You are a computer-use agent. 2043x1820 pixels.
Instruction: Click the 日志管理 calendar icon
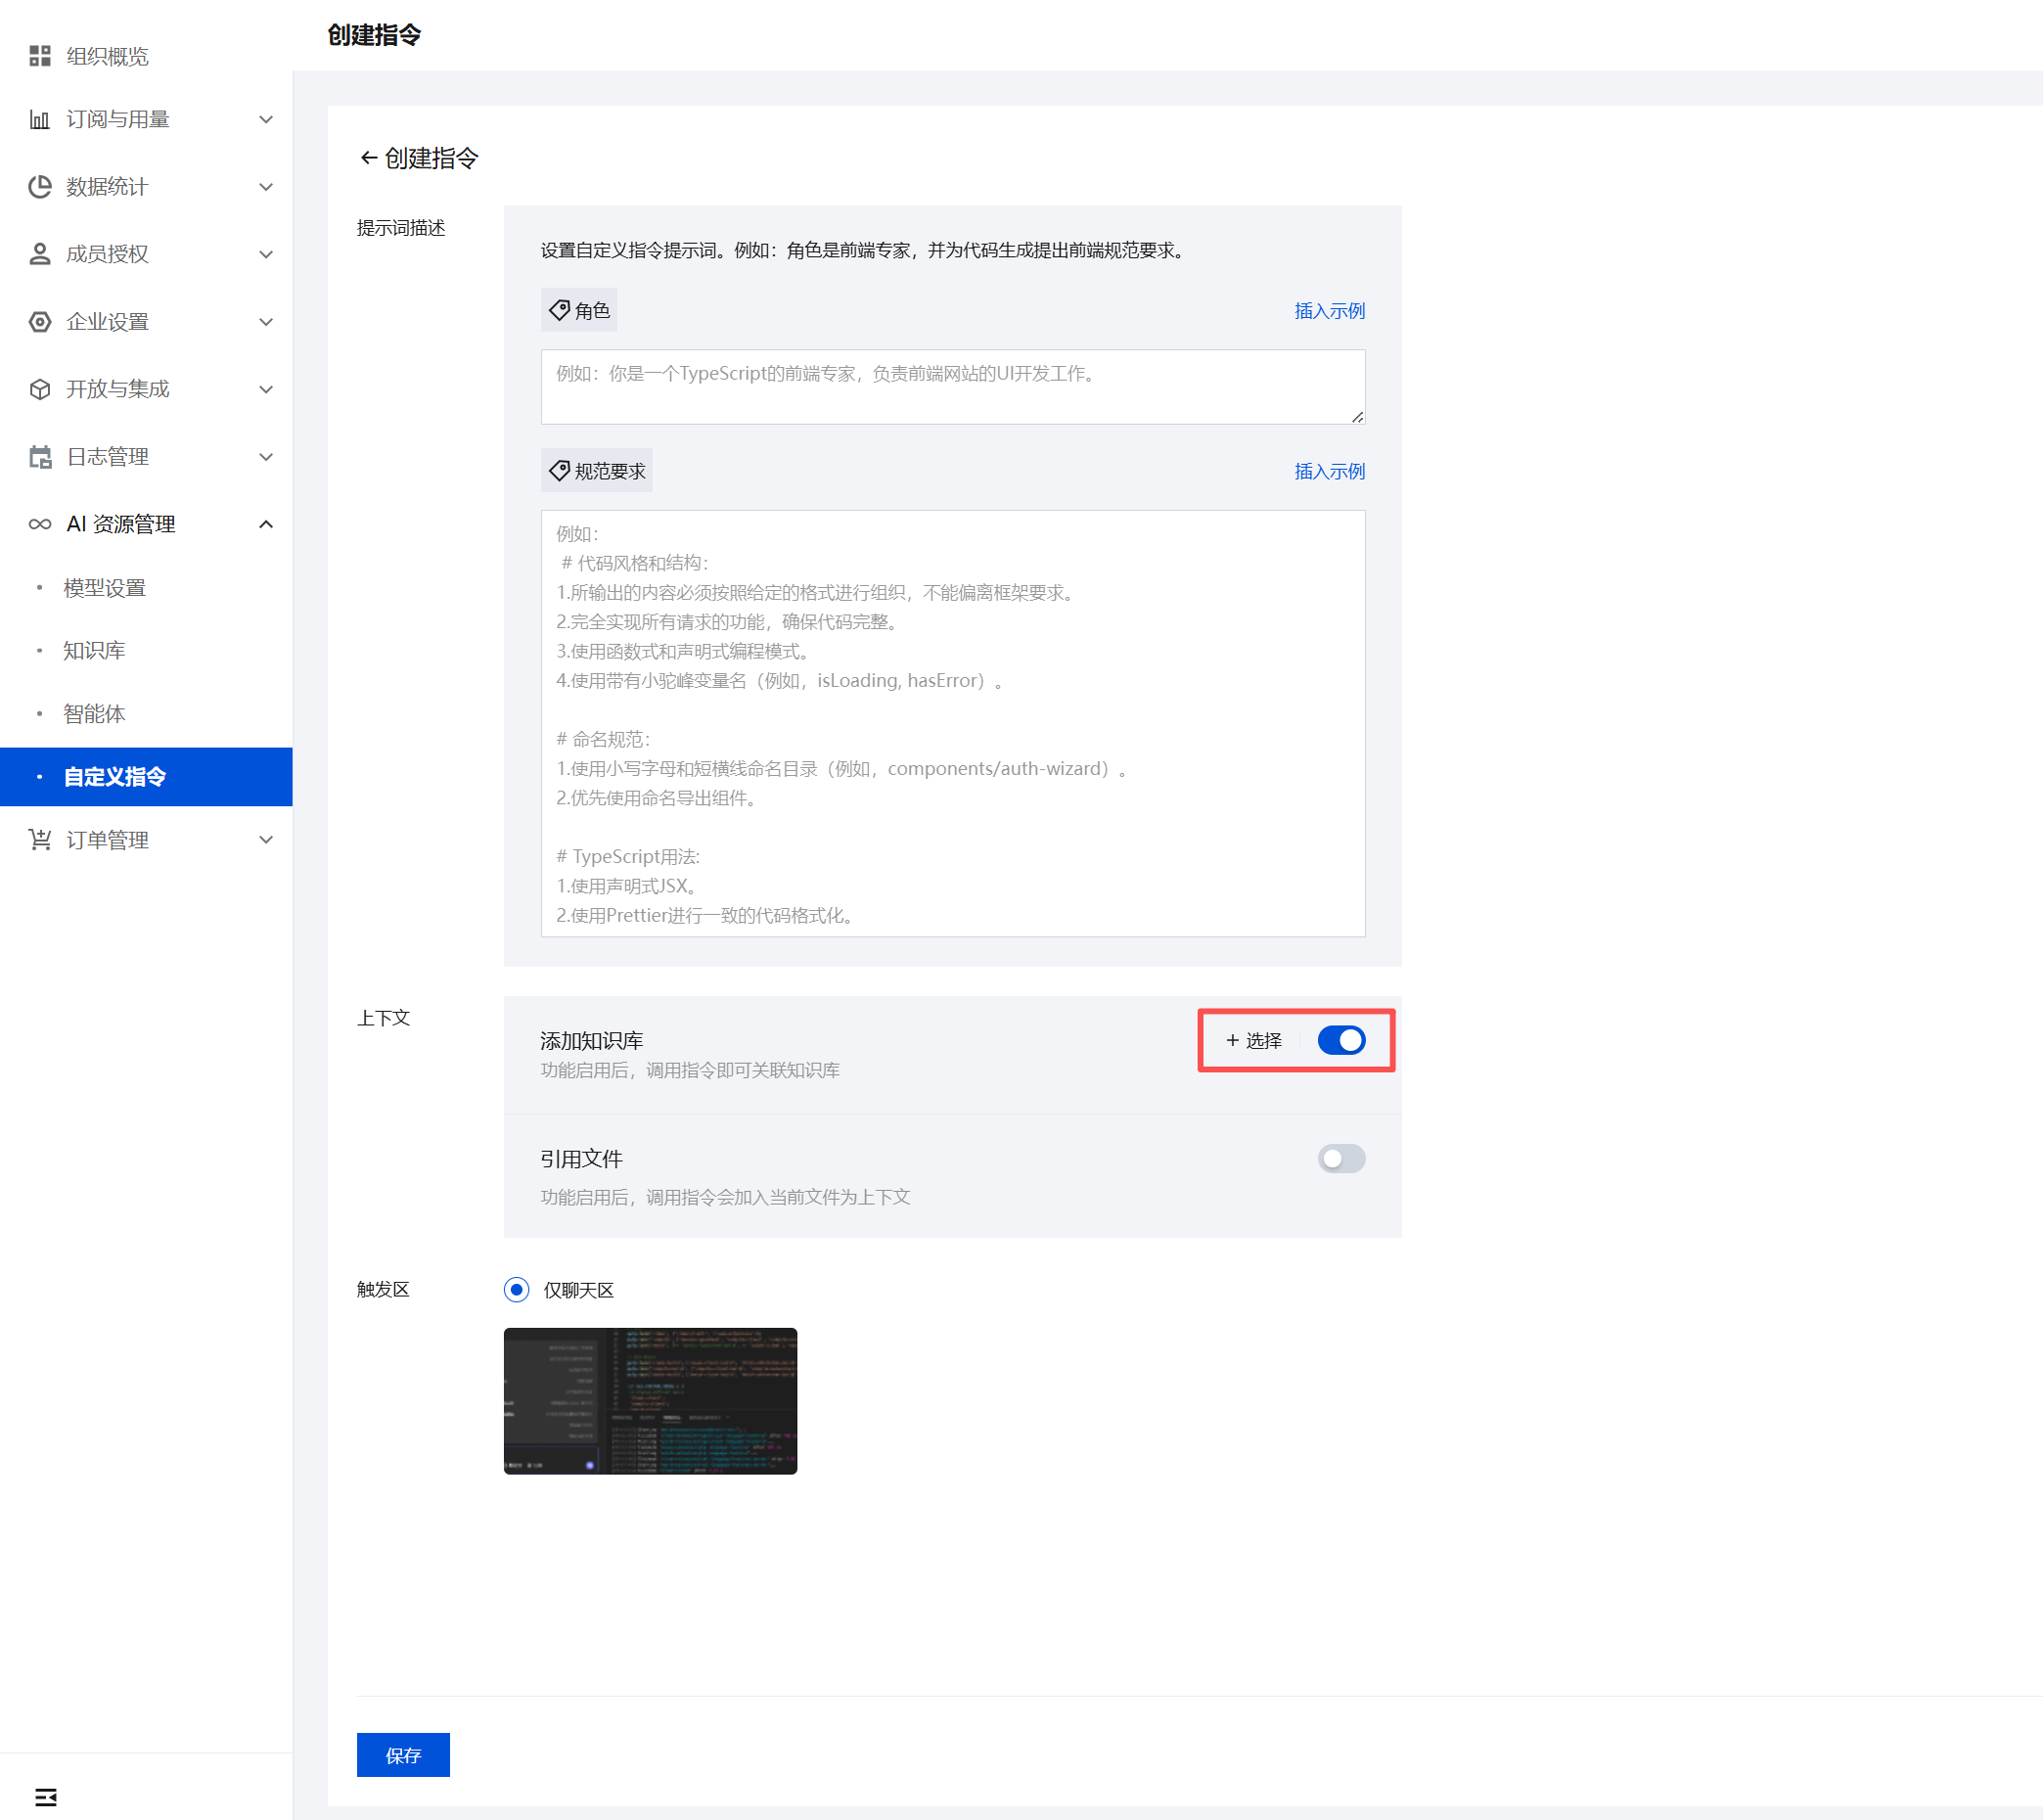[x=40, y=457]
